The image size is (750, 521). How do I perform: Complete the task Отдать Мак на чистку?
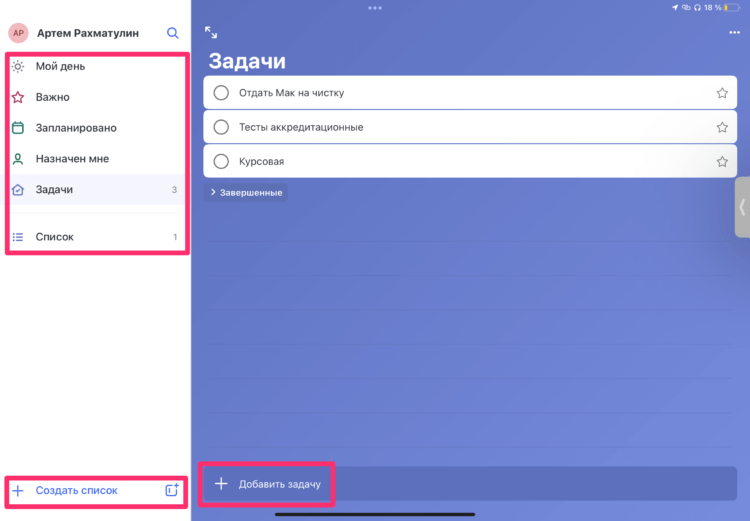pos(221,93)
